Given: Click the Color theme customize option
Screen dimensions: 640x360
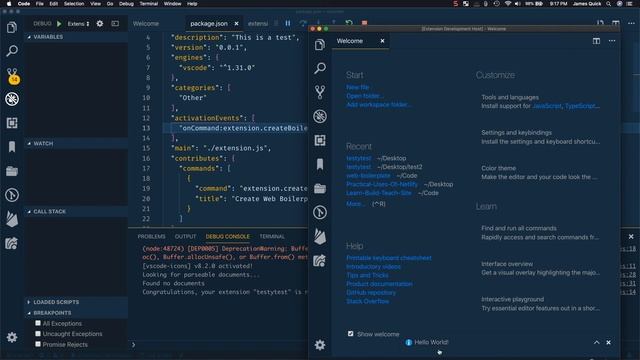Looking at the screenshot, I should [x=540, y=173].
